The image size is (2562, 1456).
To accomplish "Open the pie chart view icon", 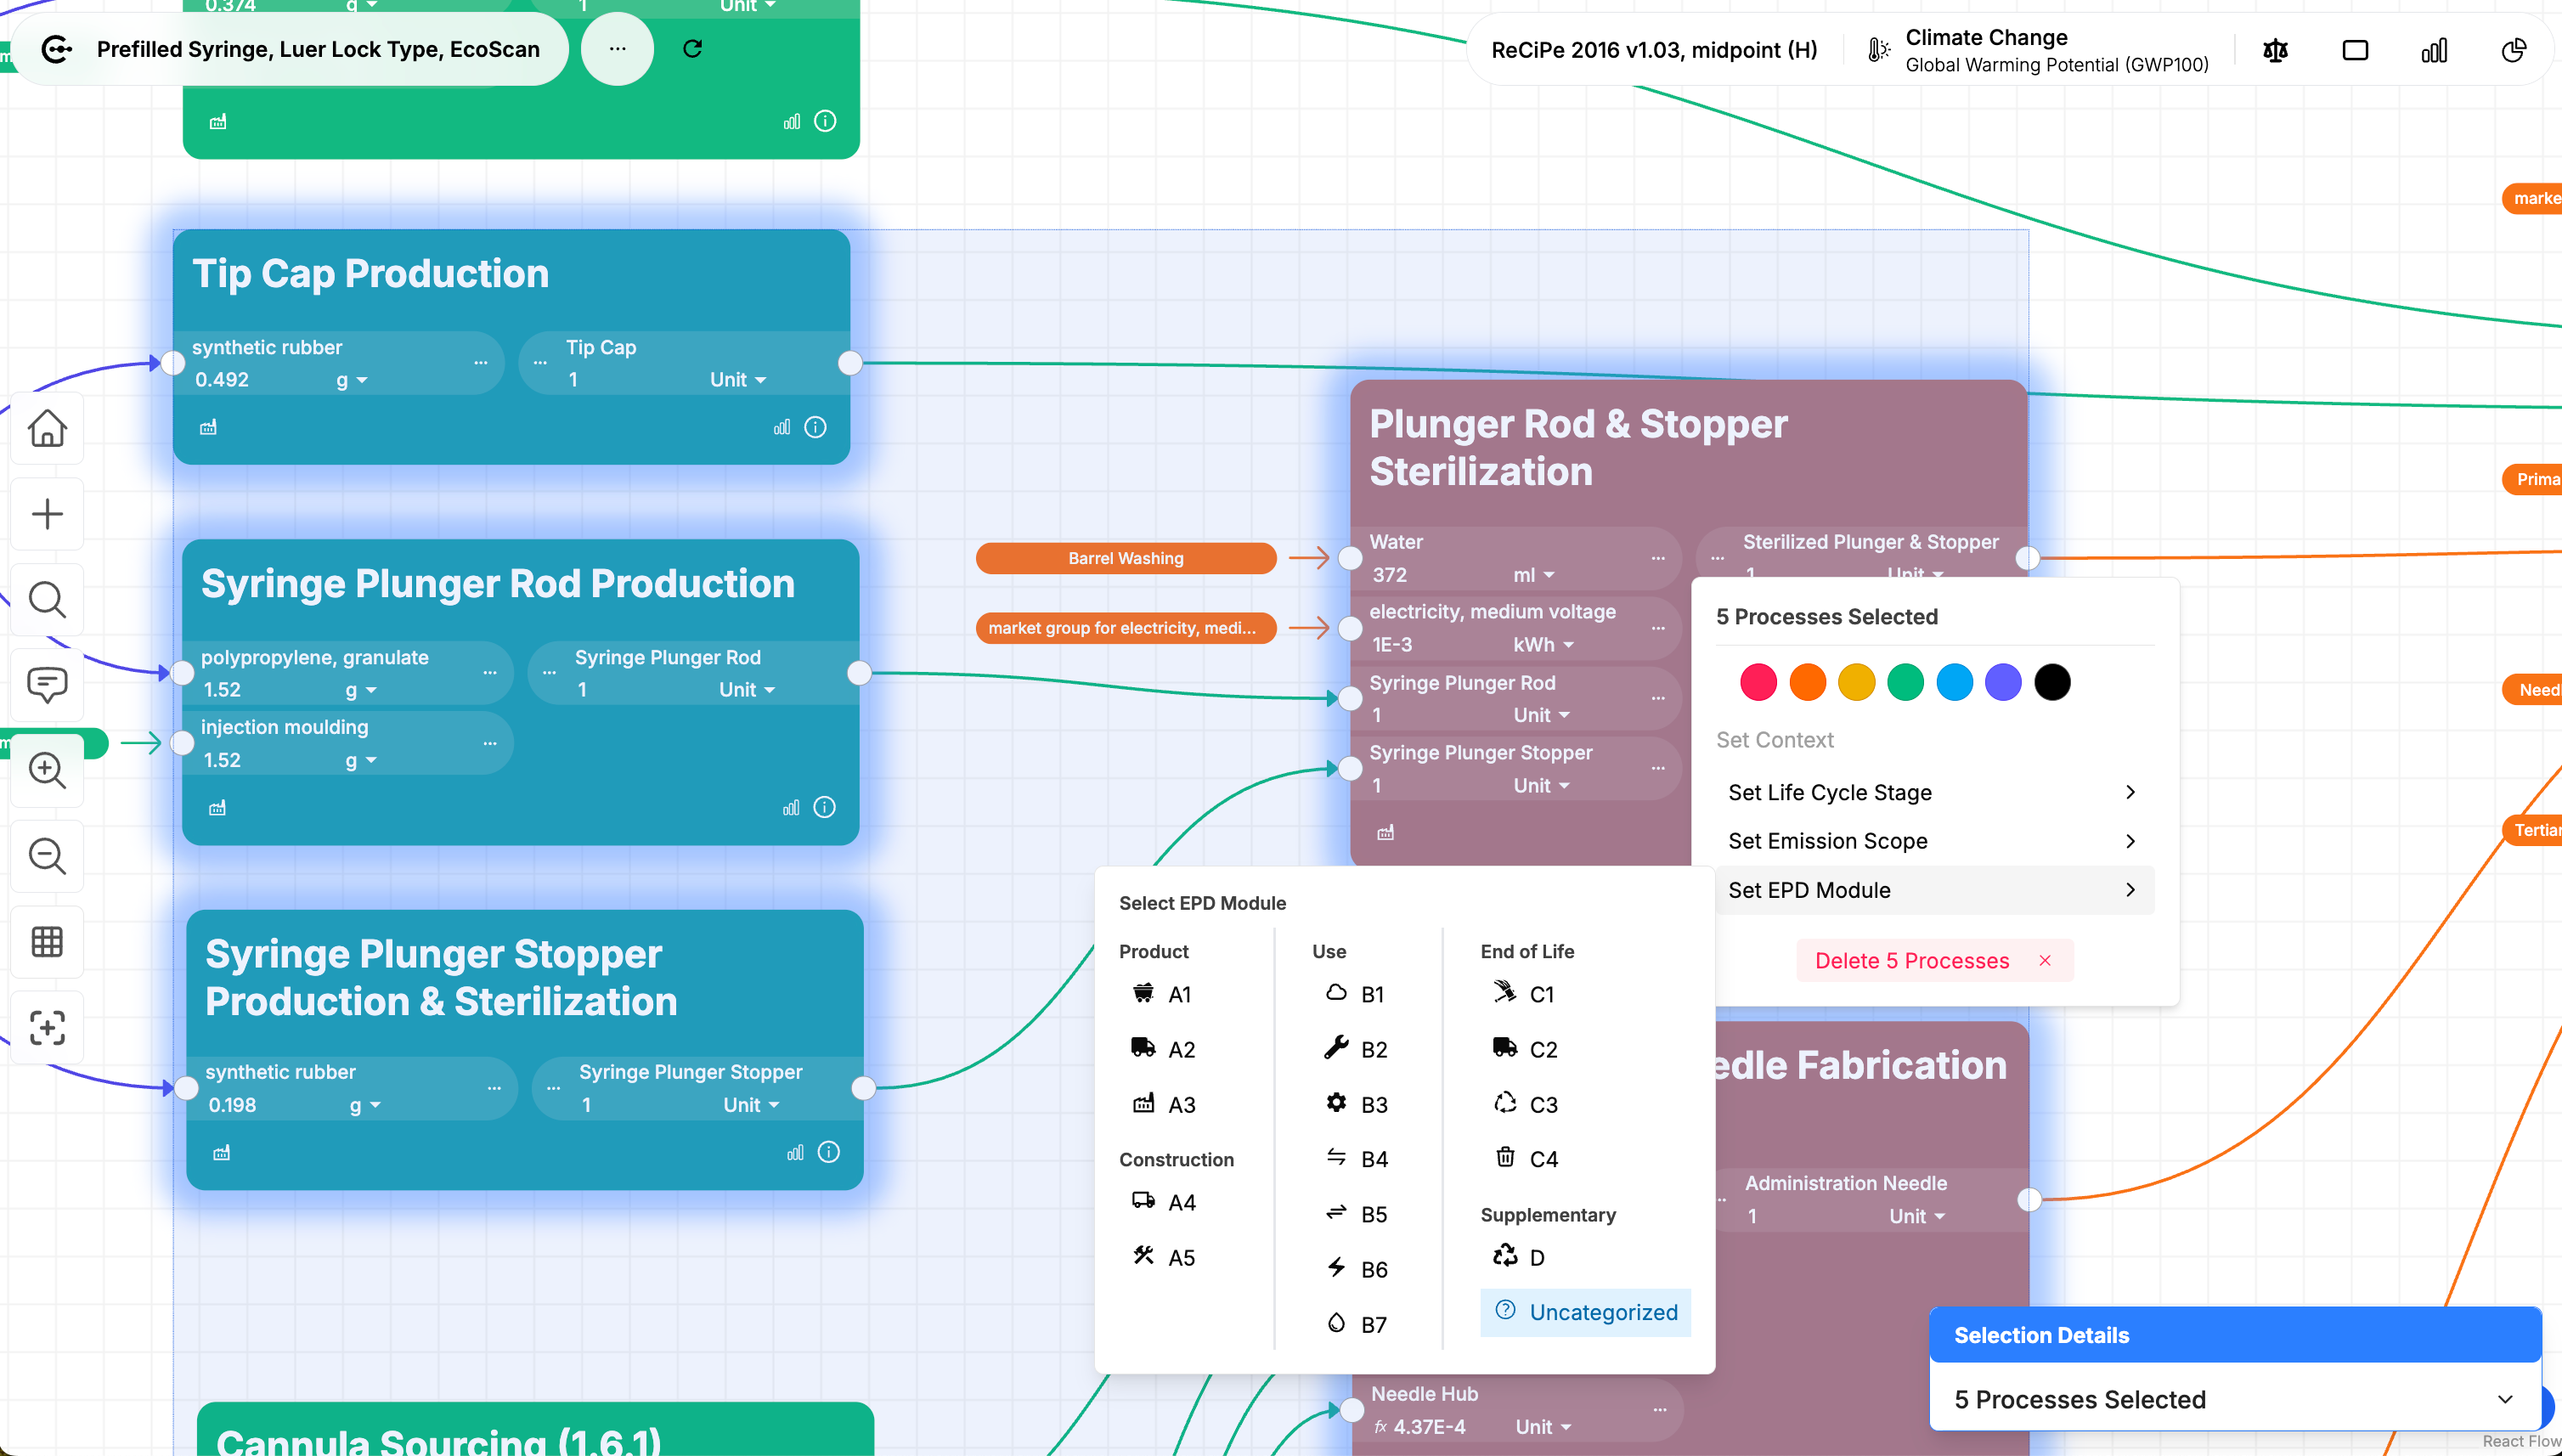I will [x=2513, y=50].
